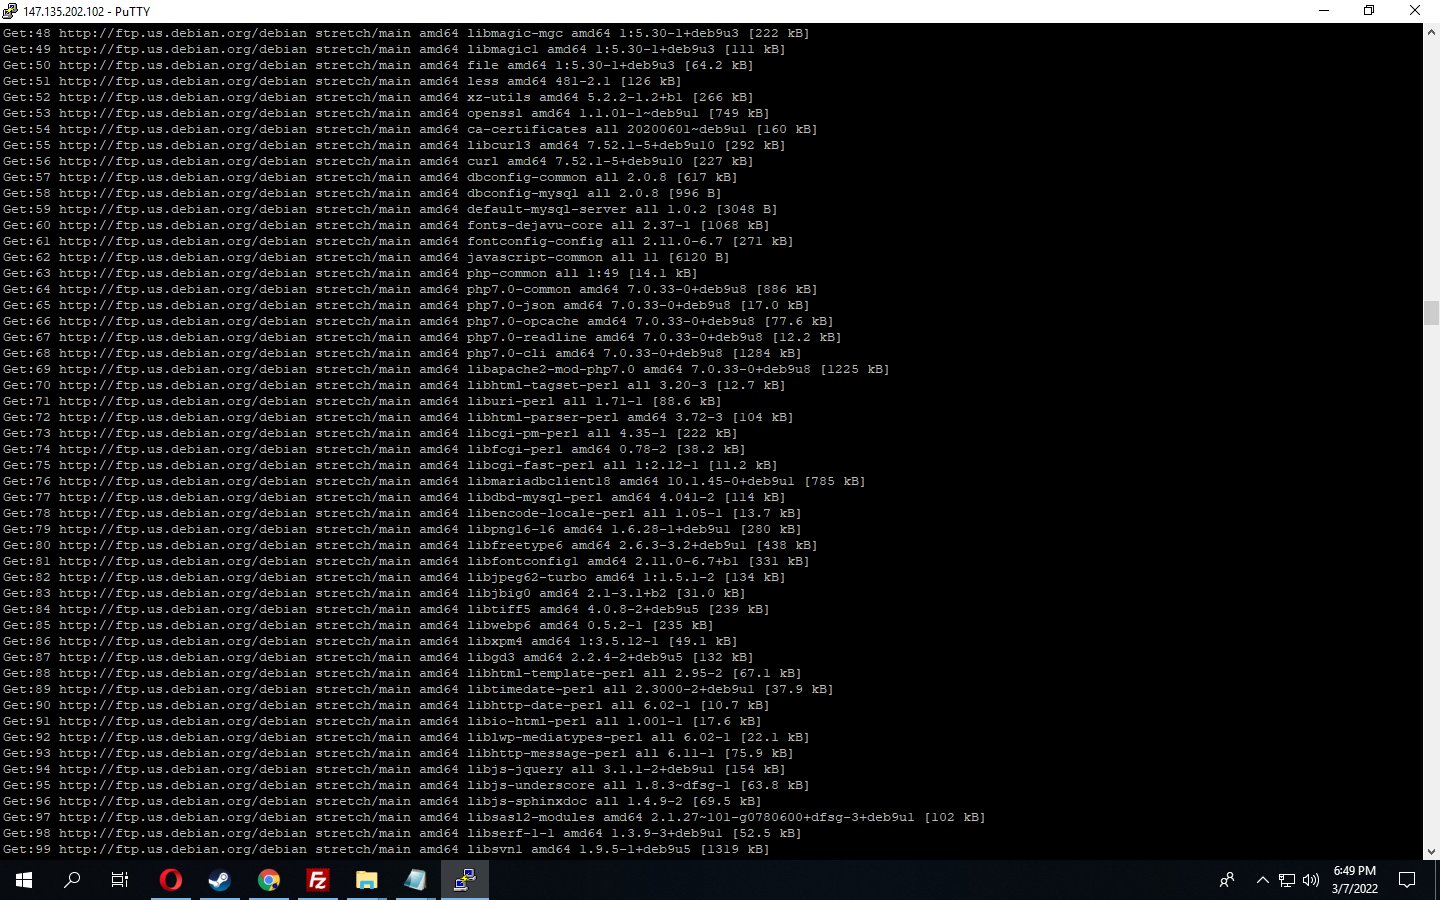The image size is (1440, 900).
Task: Click the Windows Search icon
Action: click(71, 880)
